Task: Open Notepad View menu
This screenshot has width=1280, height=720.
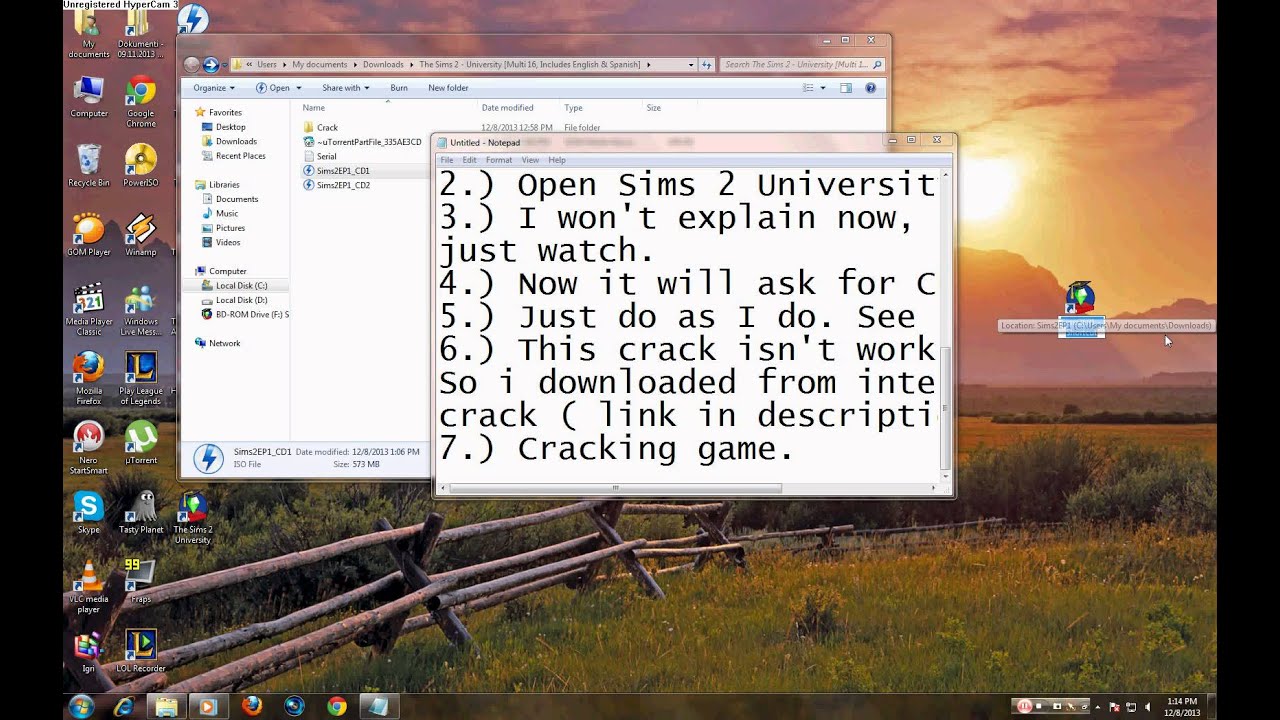Action: 530,160
